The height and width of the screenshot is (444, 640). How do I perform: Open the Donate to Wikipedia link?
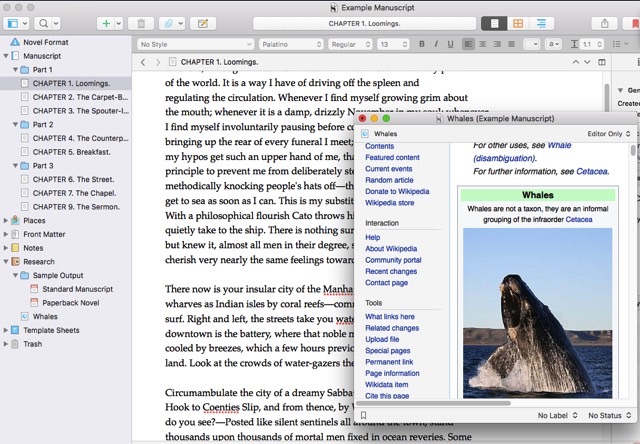[x=397, y=191]
